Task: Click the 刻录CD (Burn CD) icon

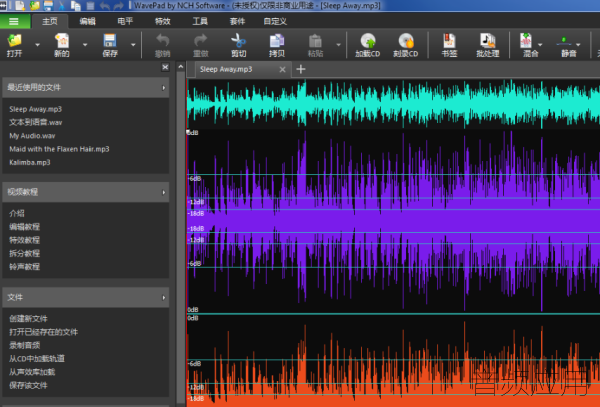Action: click(406, 41)
